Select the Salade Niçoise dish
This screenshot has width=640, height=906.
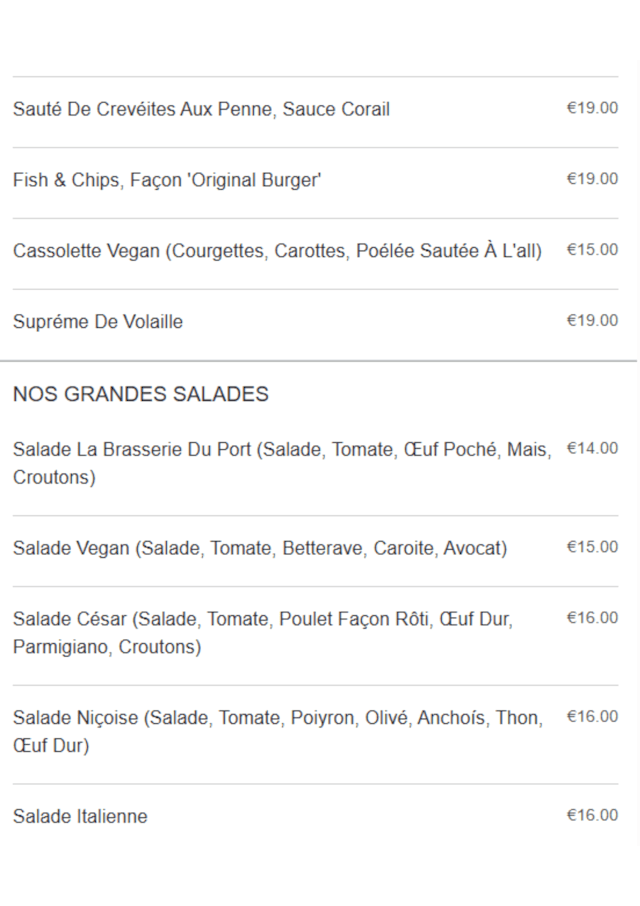point(277,731)
